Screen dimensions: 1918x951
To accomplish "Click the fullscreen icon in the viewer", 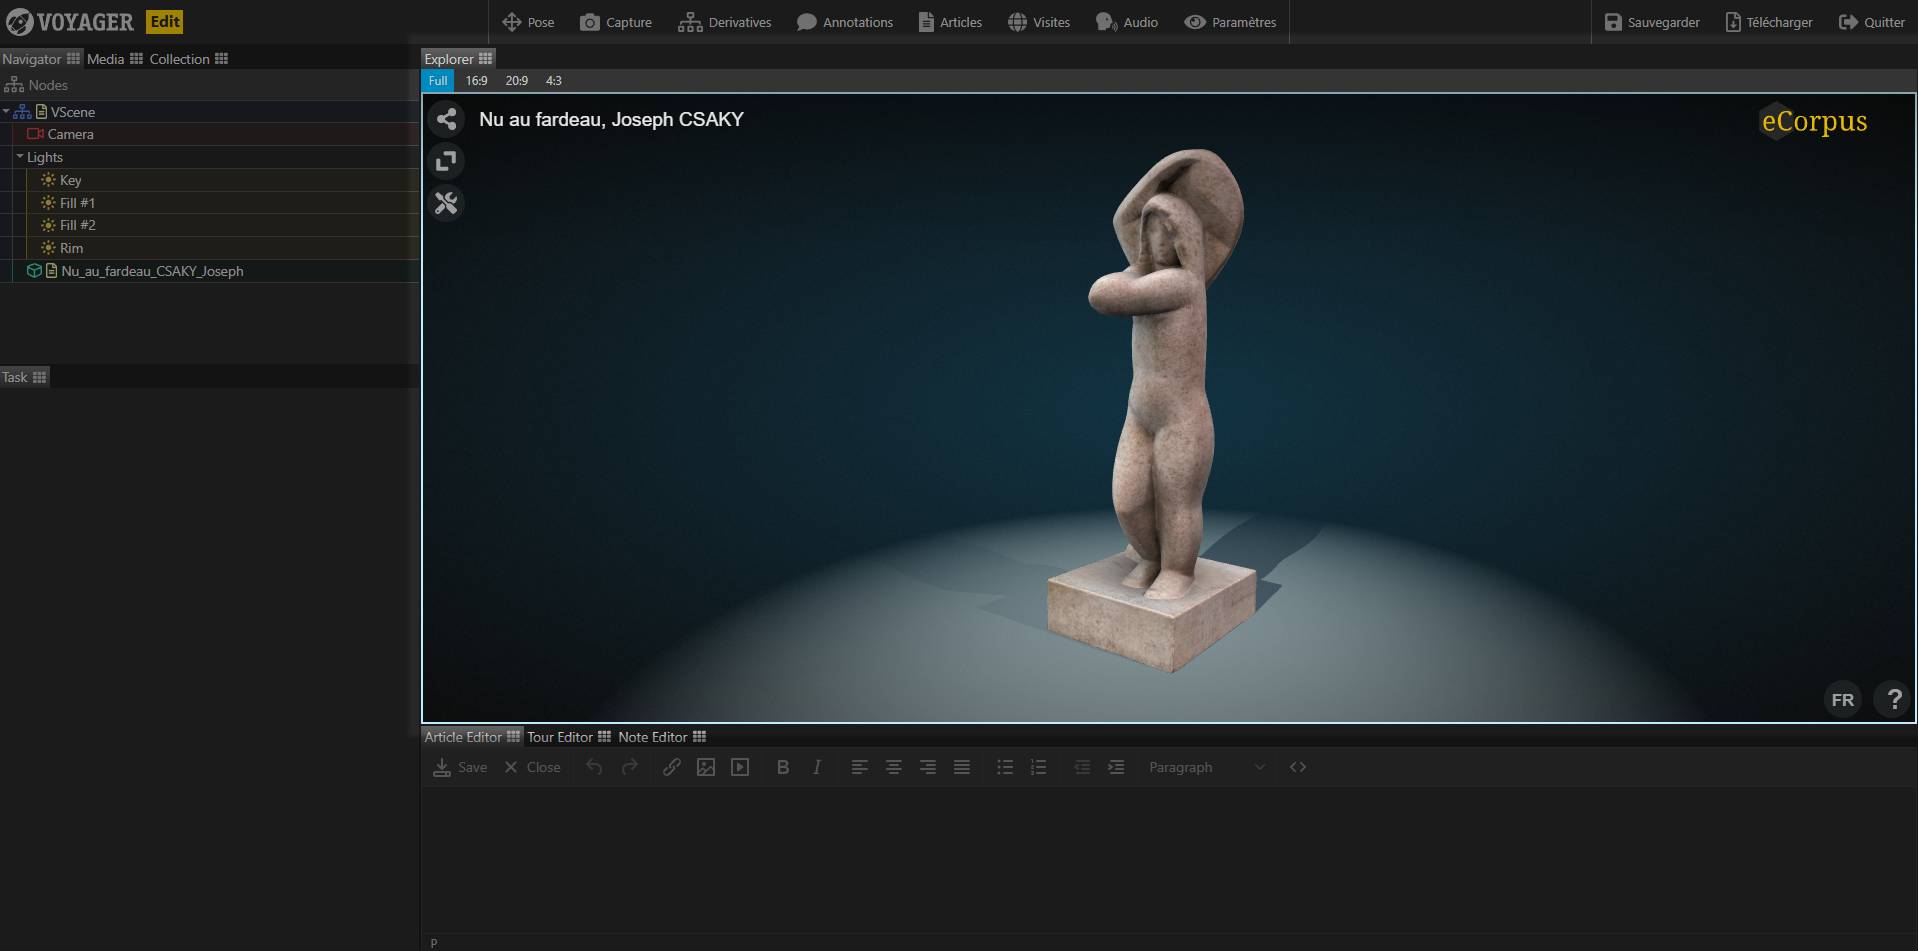I will 446,161.
